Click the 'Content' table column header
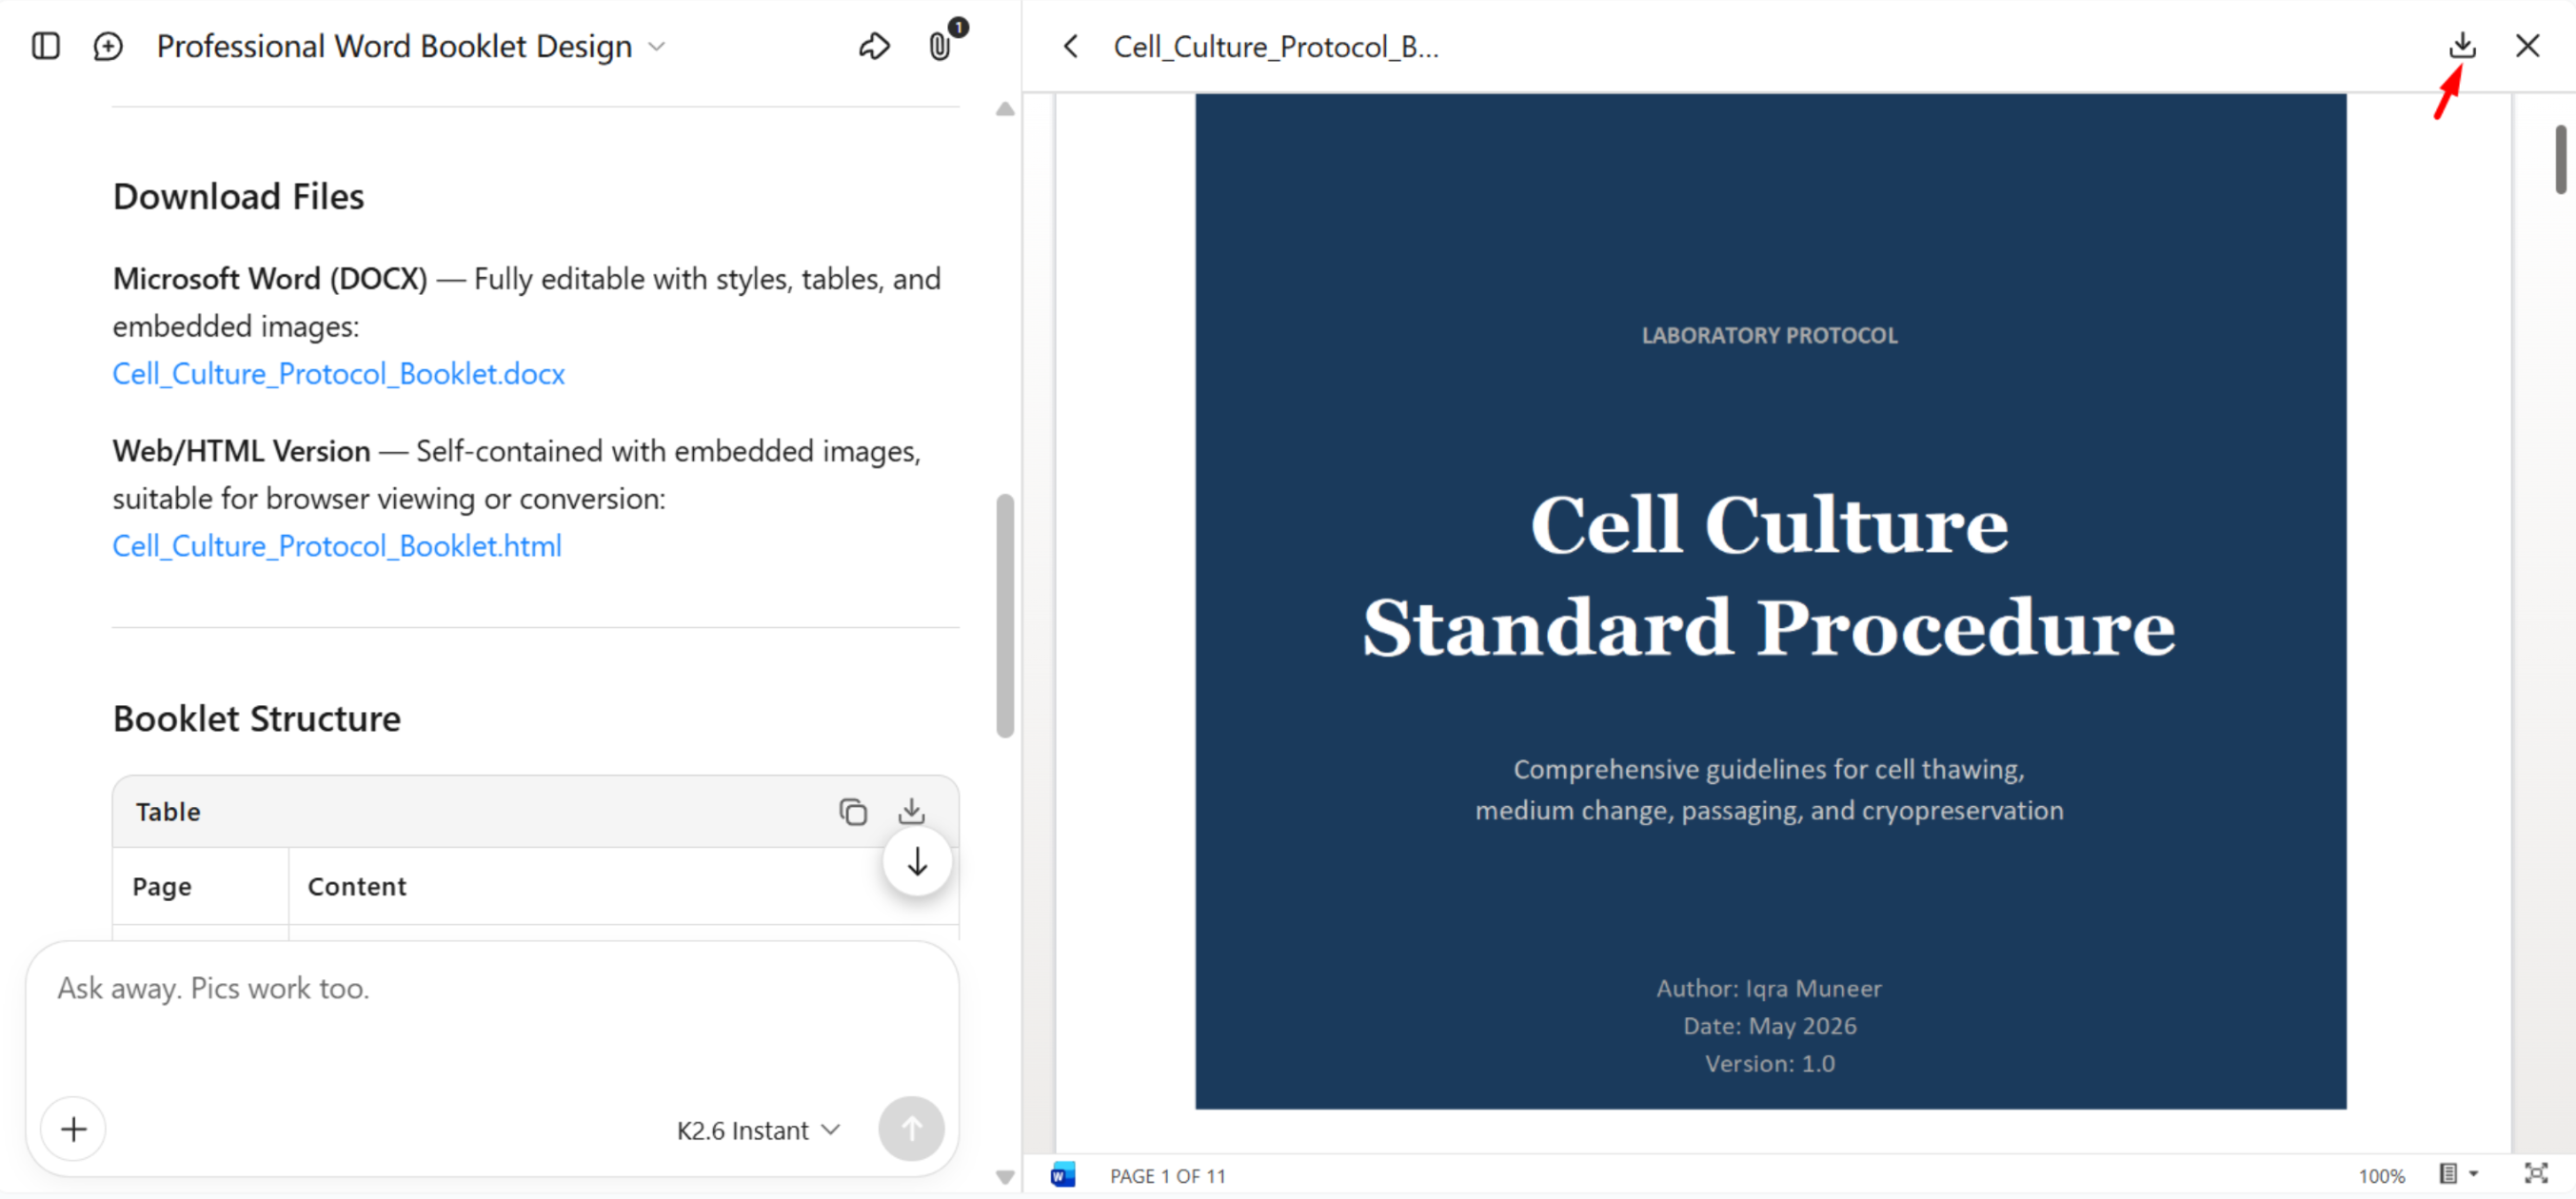The width and height of the screenshot is (2576, 1199). 357,886
